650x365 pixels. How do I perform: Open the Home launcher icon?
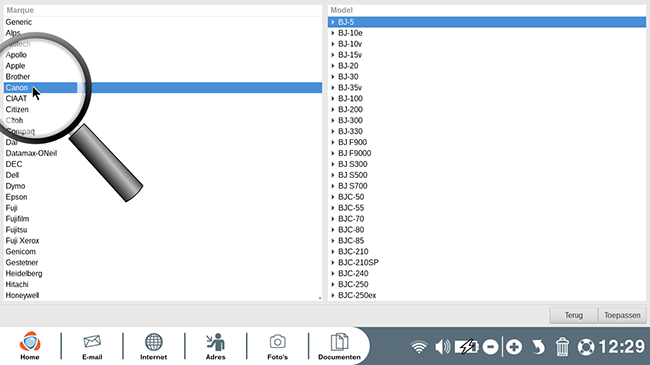tap(30, 346)
